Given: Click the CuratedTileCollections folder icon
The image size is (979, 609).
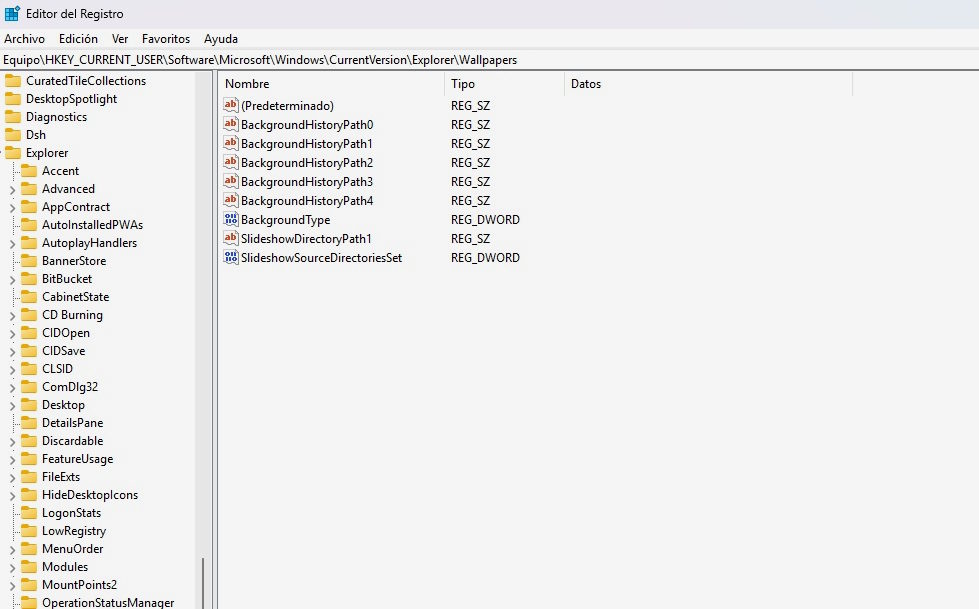Looking at the screenshot, I should click(12, 81).
